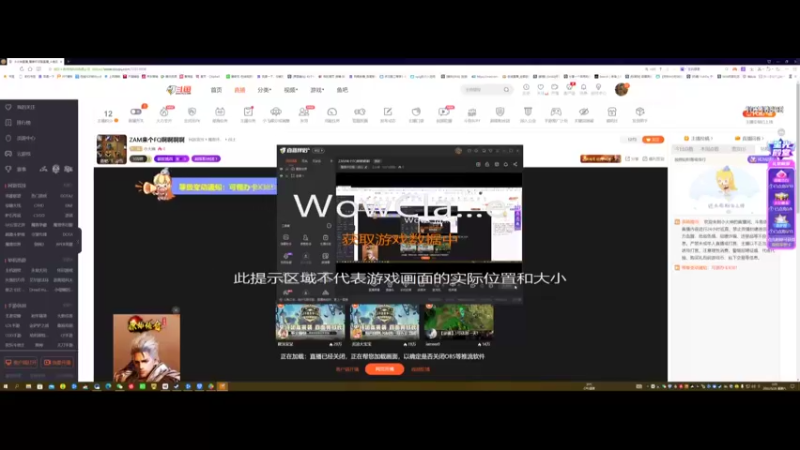The width and height of the screenshot is (800, 450).
Task: Click the orange pill button under thumbnails
Action: [x=384, y=369]
